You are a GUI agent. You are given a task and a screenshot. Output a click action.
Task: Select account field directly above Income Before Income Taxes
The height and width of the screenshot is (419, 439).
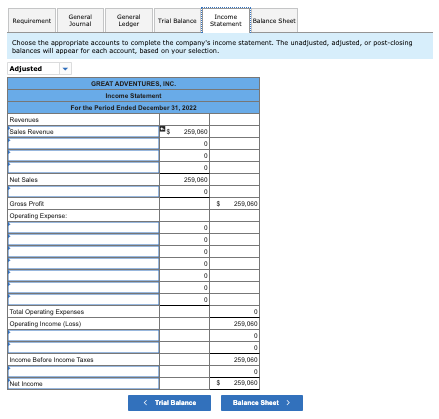(x=84, y=348)
